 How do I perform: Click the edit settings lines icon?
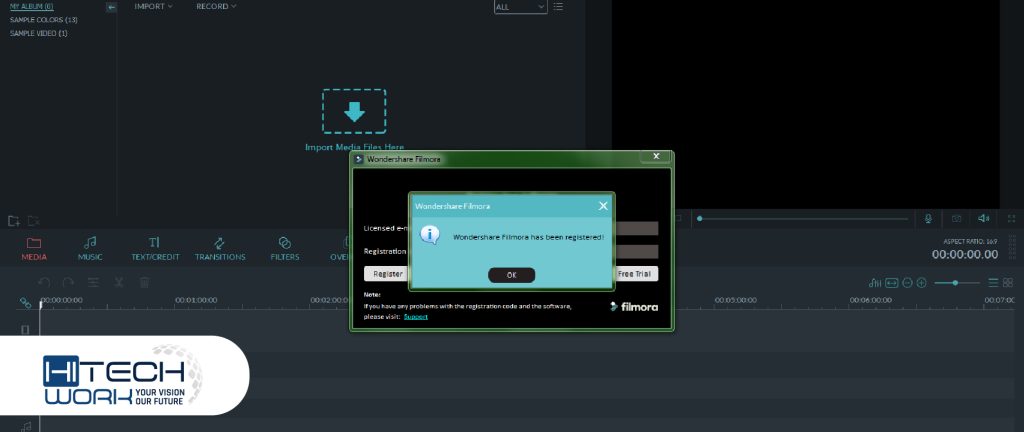93,283
